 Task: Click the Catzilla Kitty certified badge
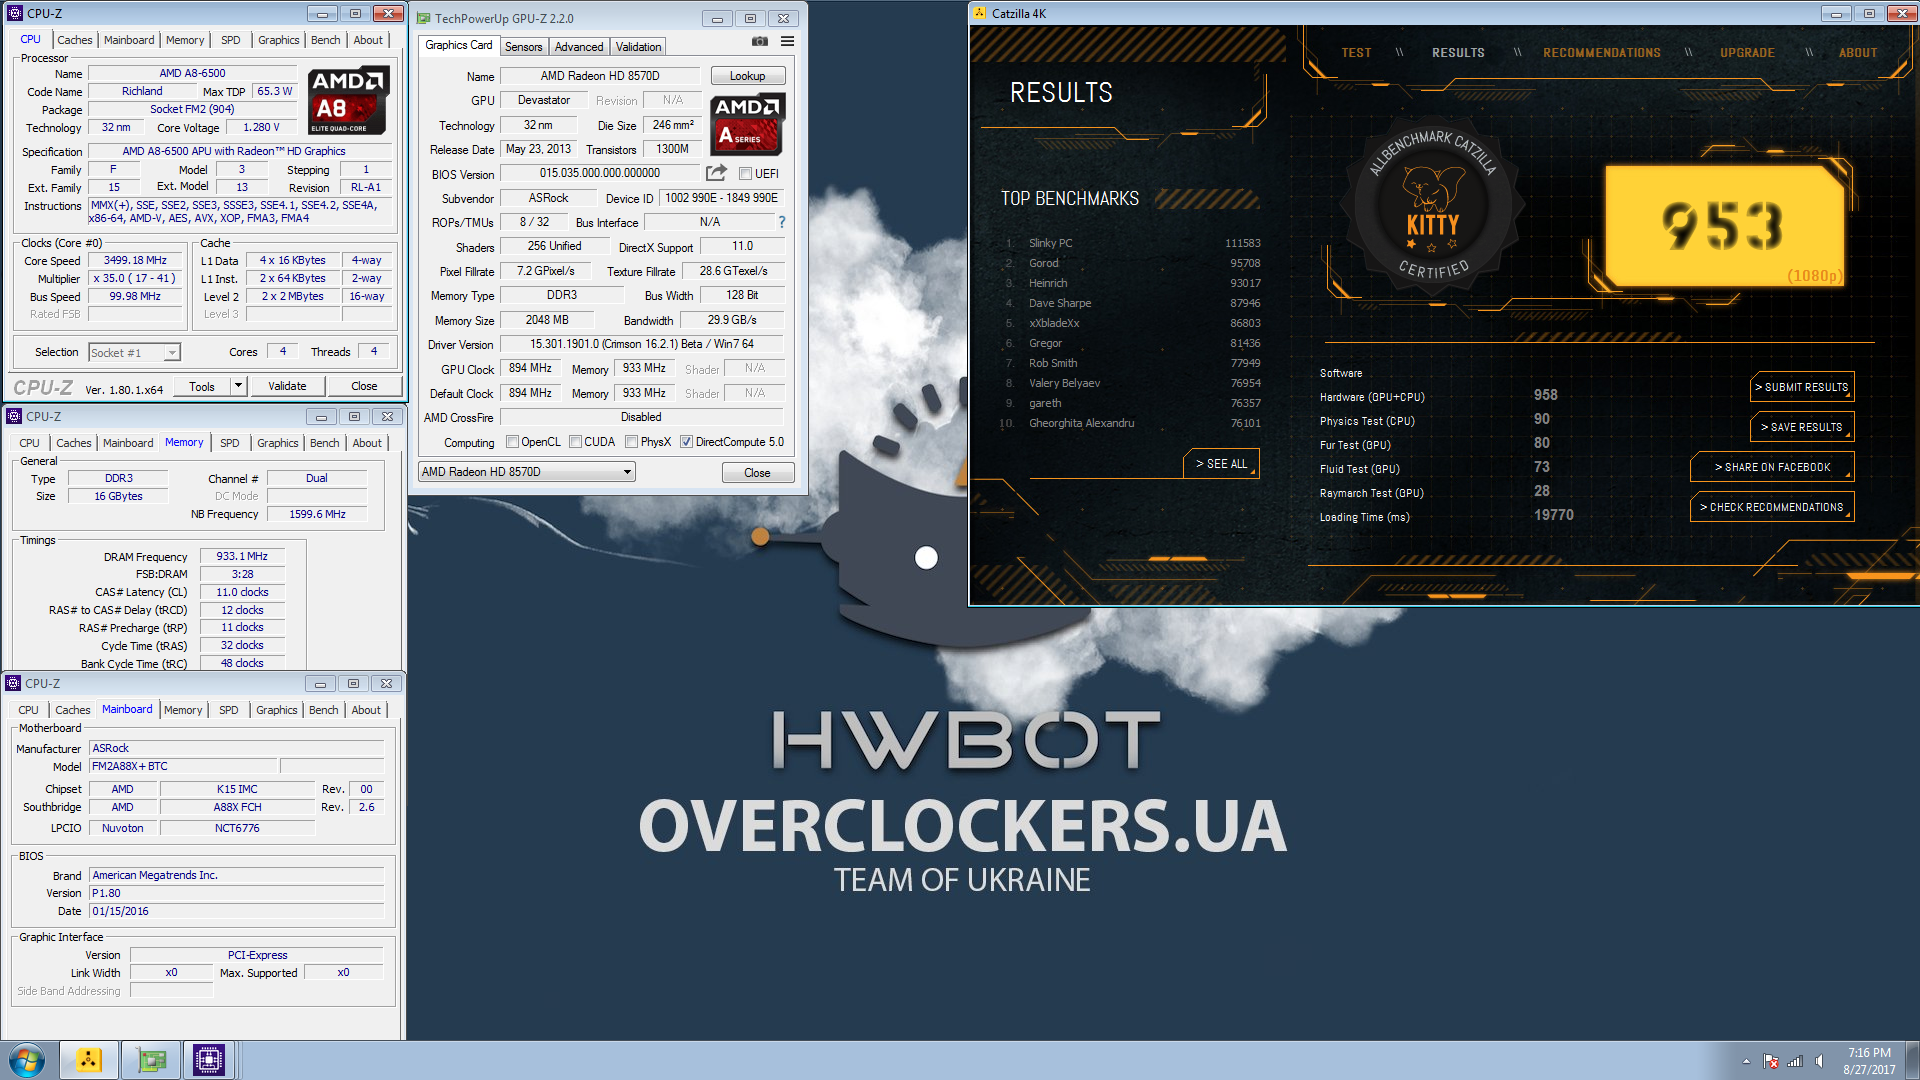click(x=1433, y=208)
